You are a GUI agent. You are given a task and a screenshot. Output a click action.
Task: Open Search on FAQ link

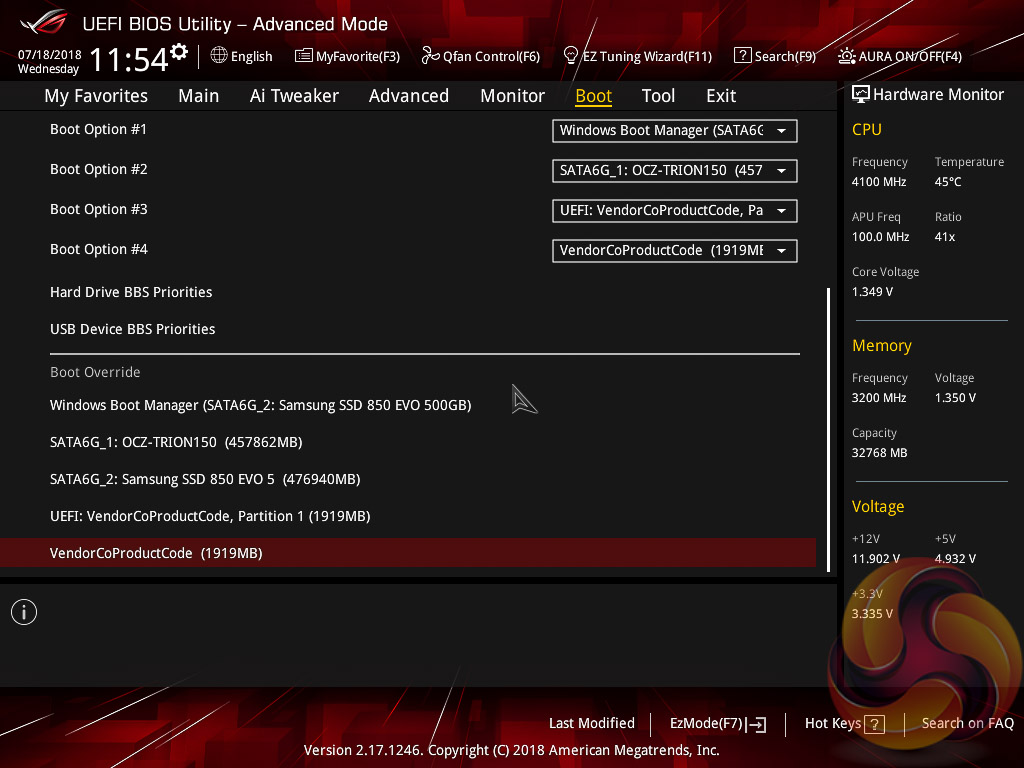coord(968,724)
